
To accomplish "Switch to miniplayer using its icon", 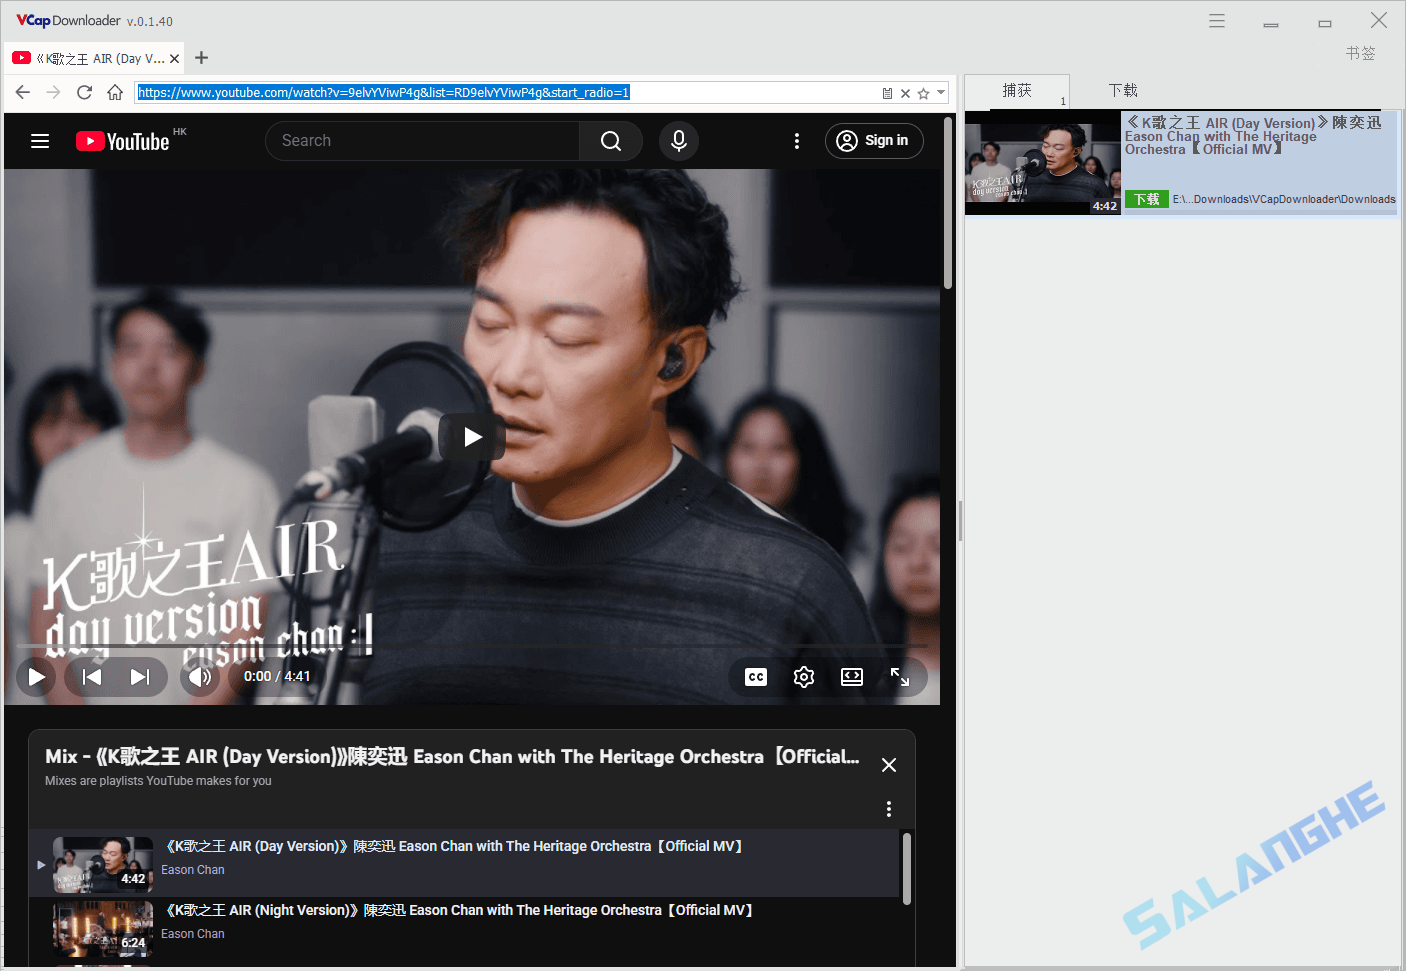I will pyautogui.click(x=852, y=677).
